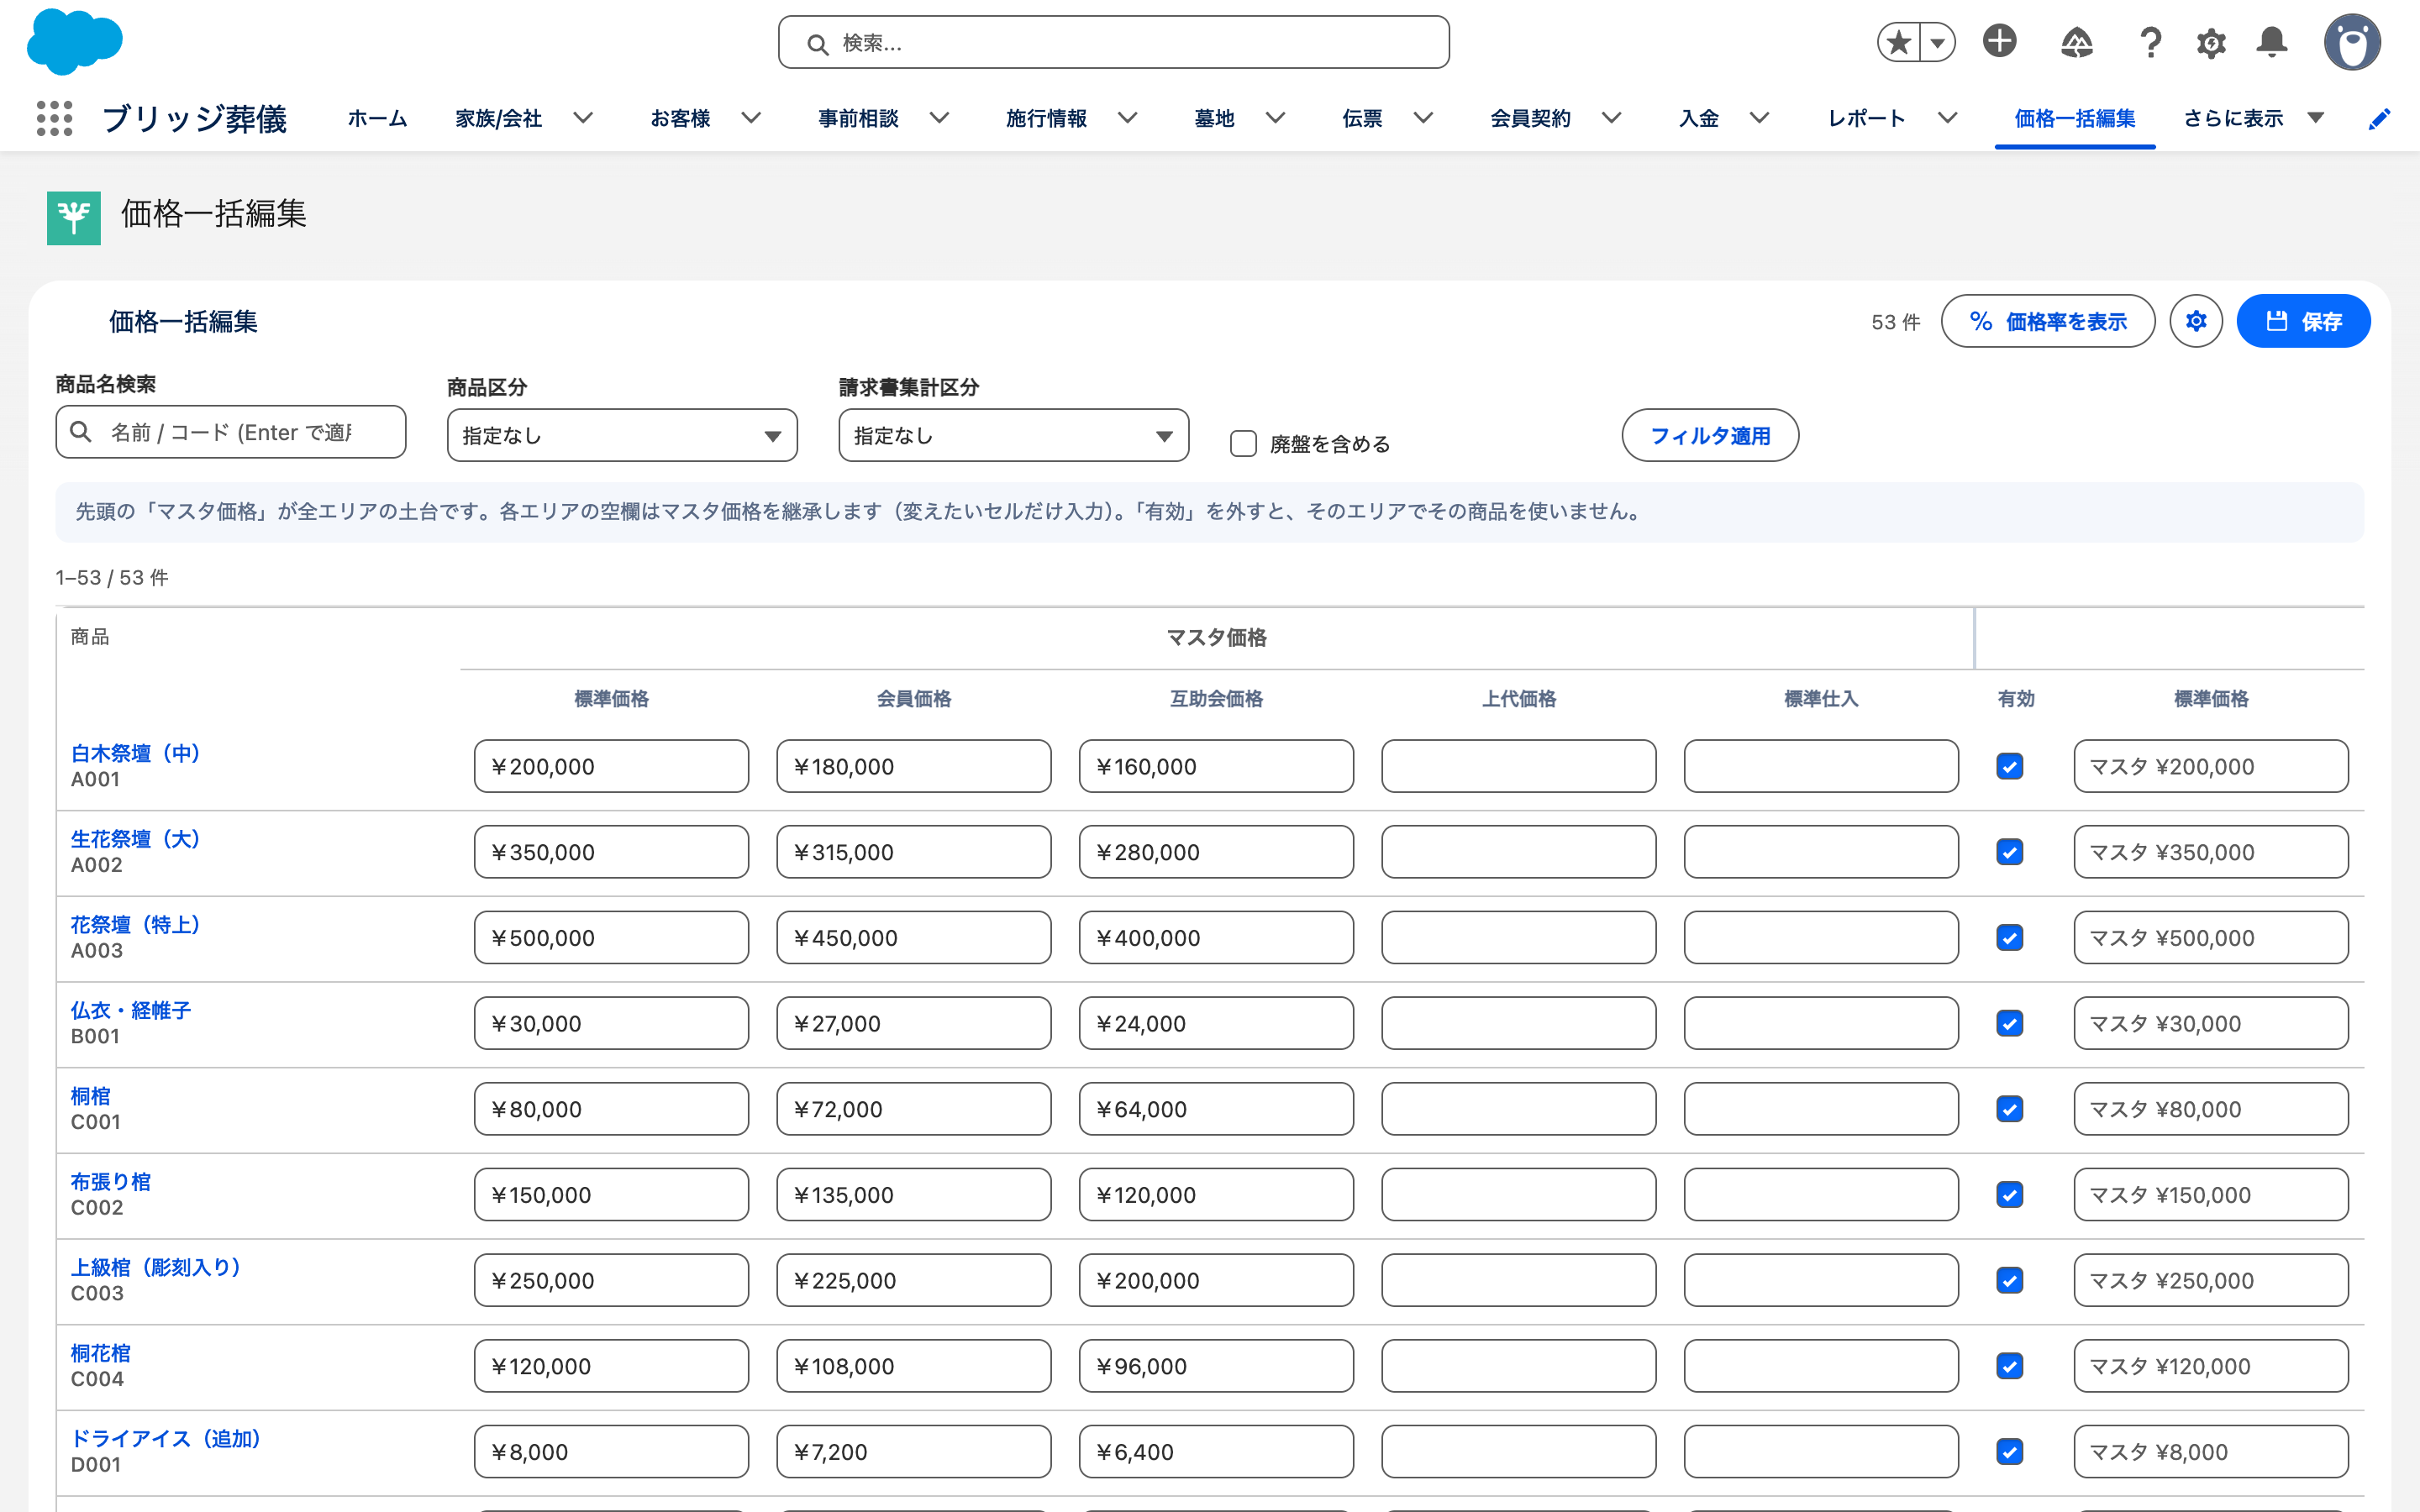Expand the 施行情報 tab chevron
Image resolution: width=2420 pixels, height=1512 pixels.
(1127, 118)
